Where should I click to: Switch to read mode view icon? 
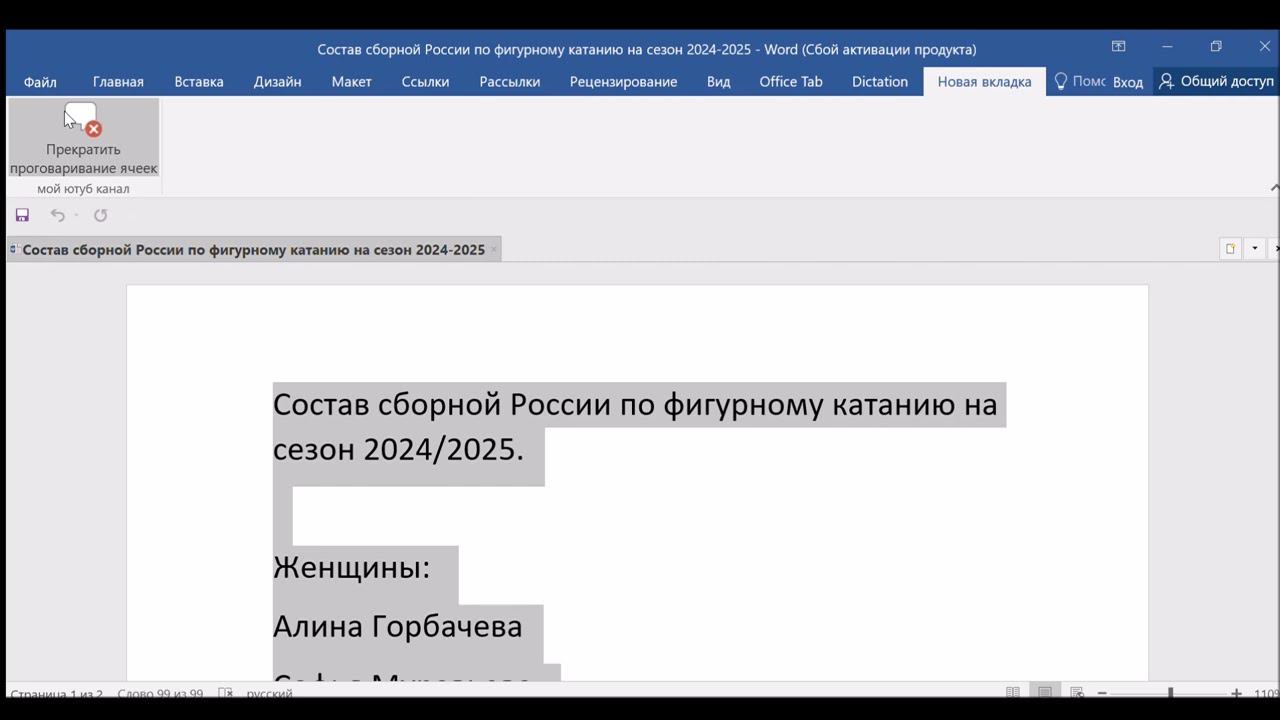tap(1013, 693)
